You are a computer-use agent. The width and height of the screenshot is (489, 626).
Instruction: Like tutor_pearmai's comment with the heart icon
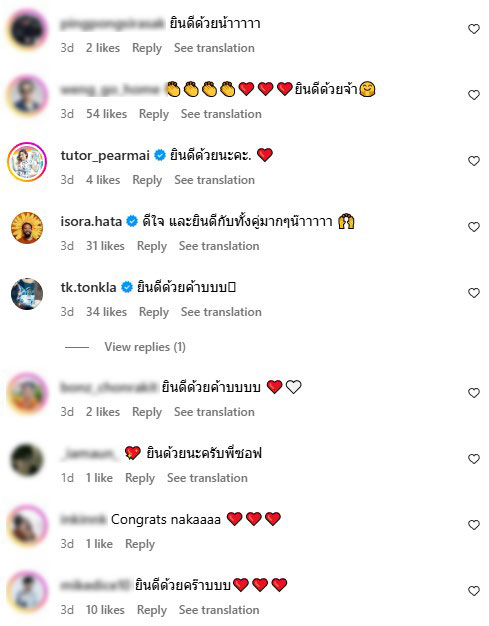[473, 161]
